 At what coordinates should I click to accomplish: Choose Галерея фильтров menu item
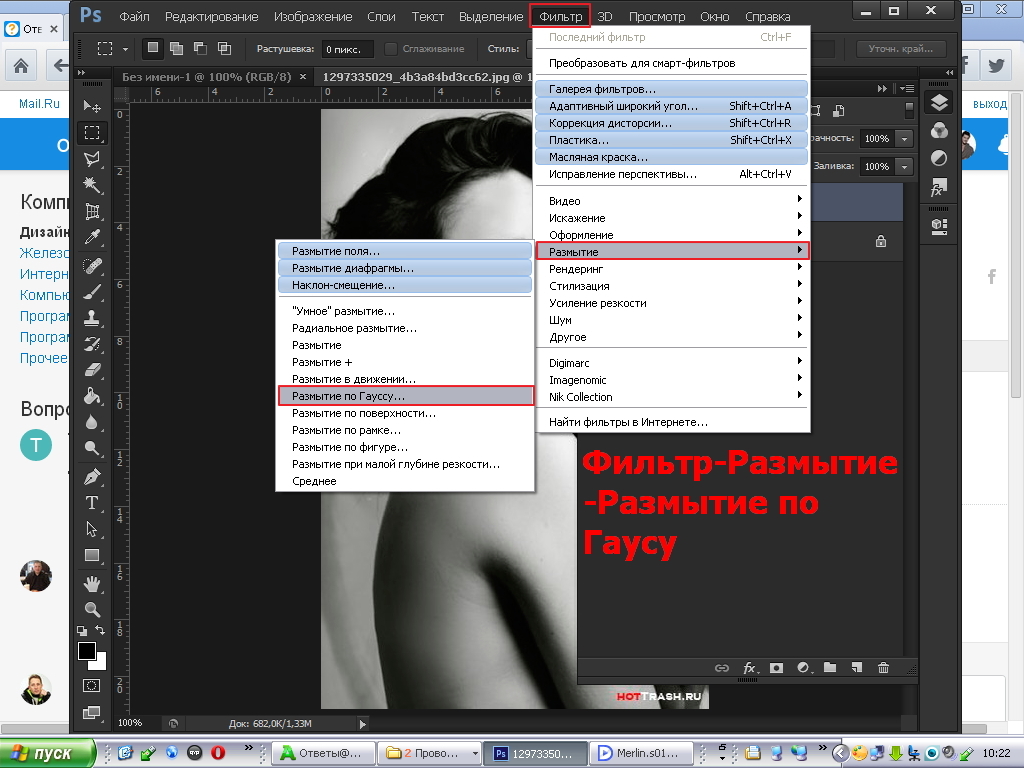672,89
